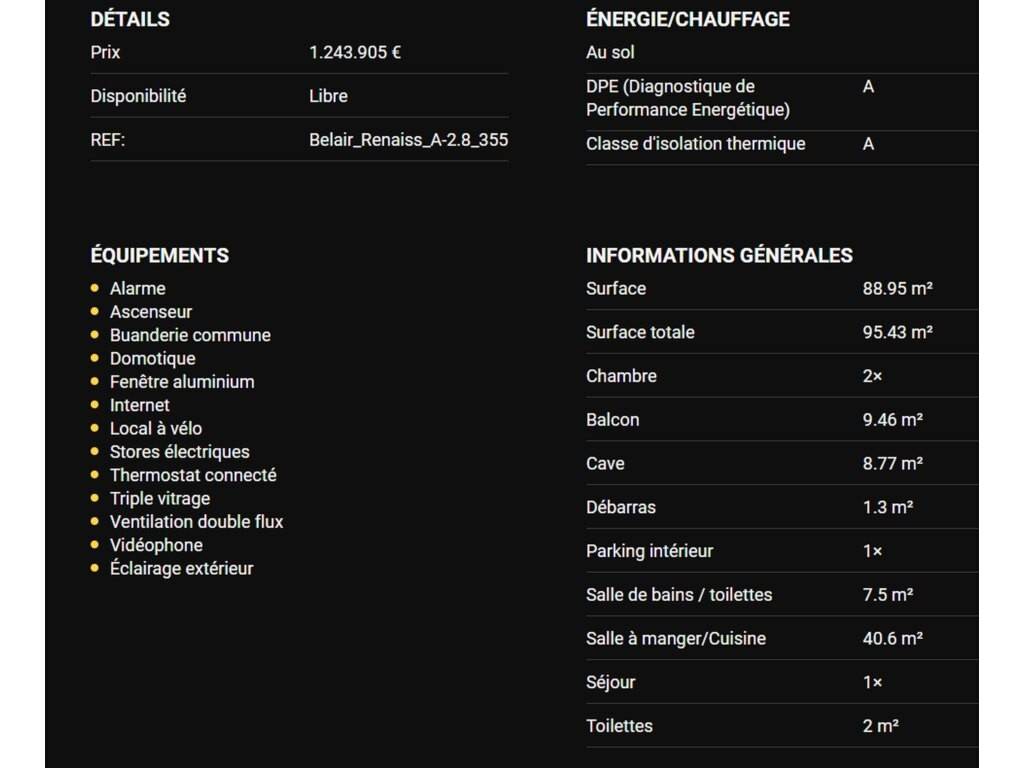The height and width of the screenshot is (768, 1024).
Task: Click the INFORMATIONS GÉNÉRALES heading
Action: pos(719,255)
